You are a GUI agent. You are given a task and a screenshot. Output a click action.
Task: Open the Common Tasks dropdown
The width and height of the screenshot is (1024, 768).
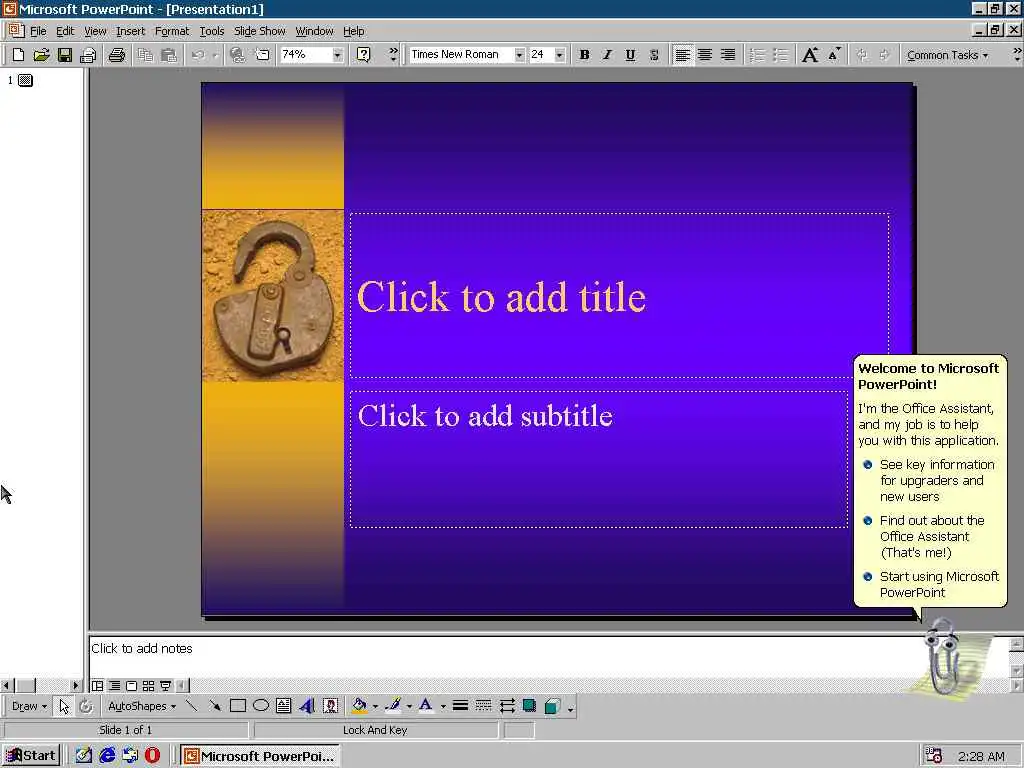(x=947, y=55)
